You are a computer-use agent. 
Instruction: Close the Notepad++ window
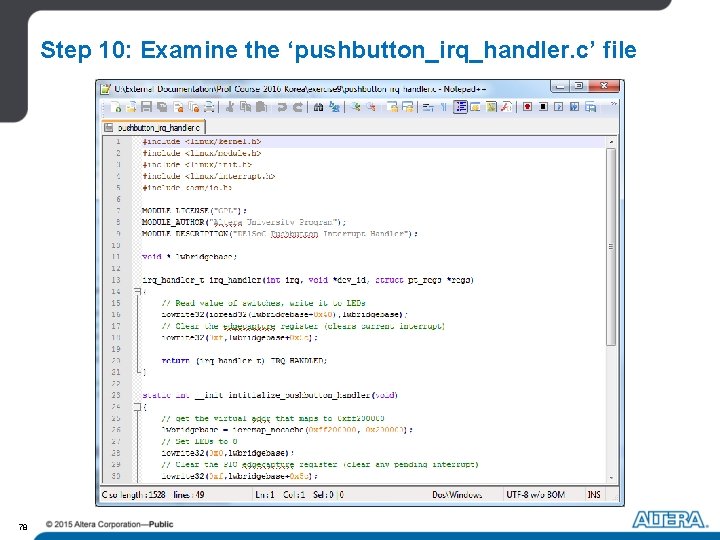[603, 85]
